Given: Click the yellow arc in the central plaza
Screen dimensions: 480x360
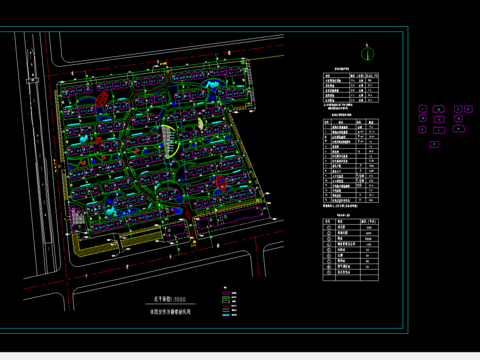Looking at the screenshot, I should 174,141.
